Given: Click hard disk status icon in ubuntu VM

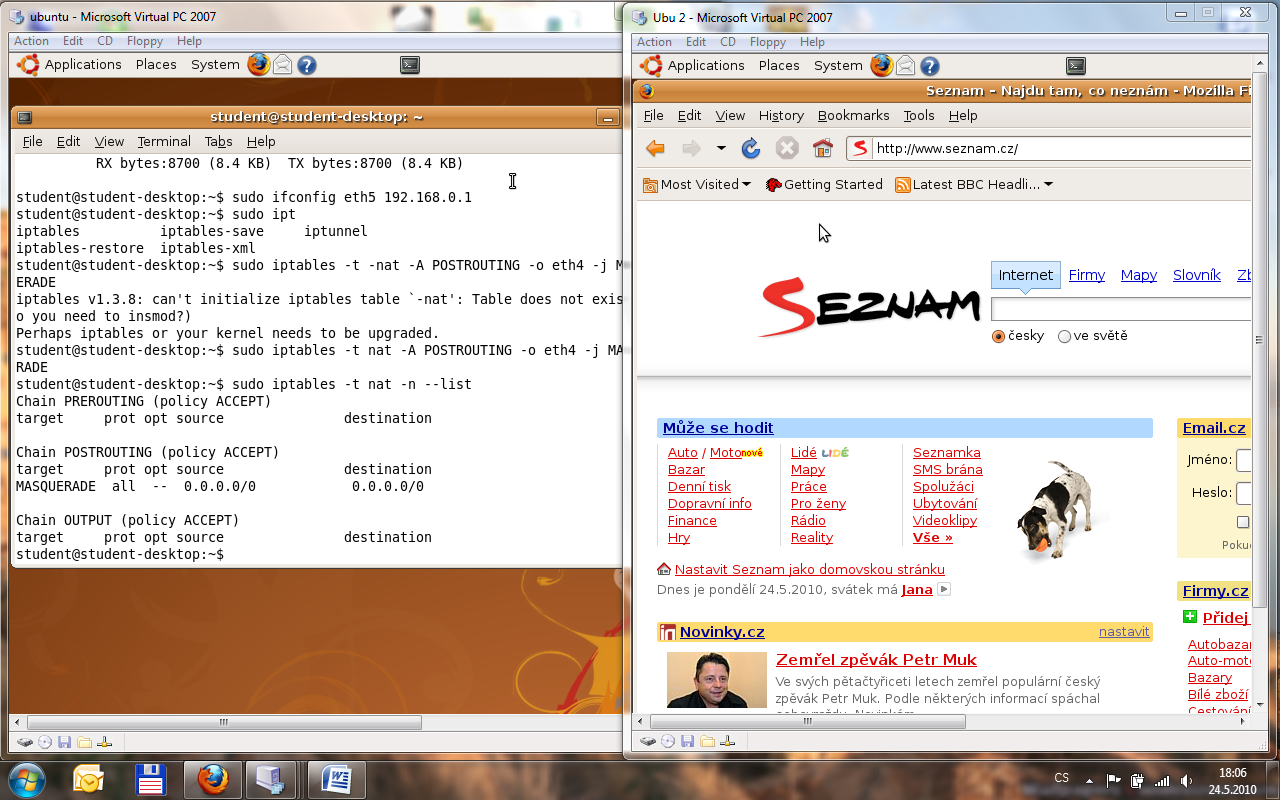Looking at the screenshot, I should (24, 742).
